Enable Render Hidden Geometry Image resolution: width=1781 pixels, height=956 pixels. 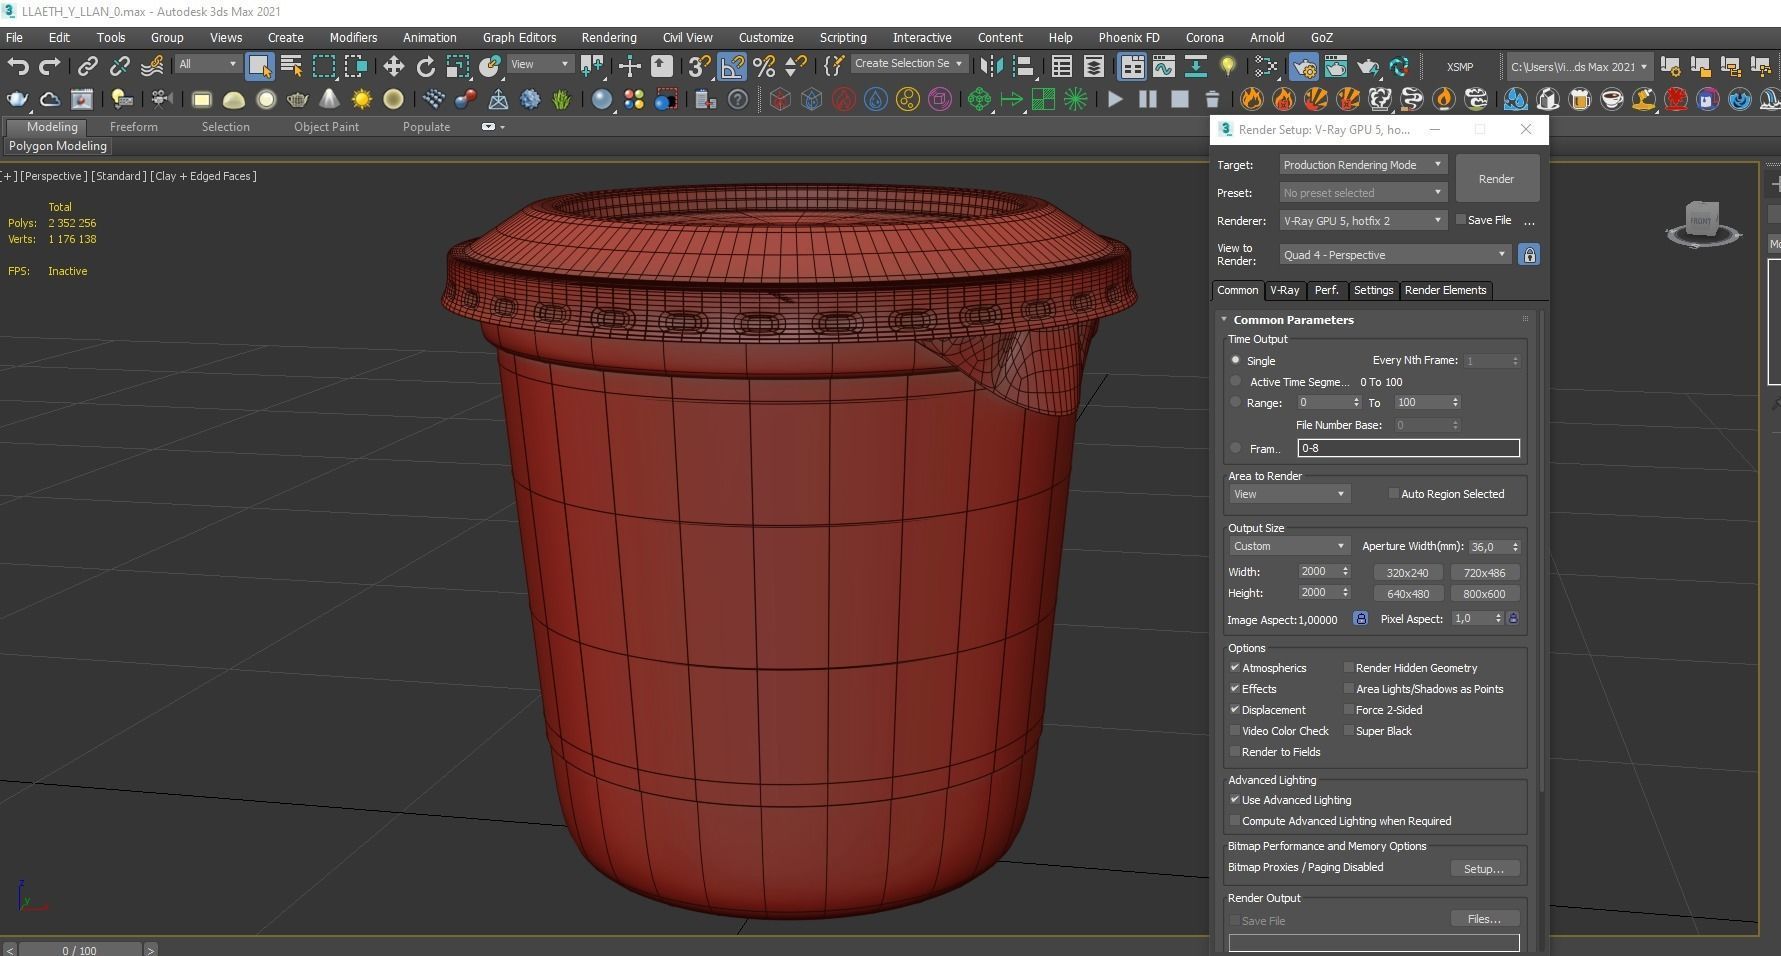point(1349,667)
